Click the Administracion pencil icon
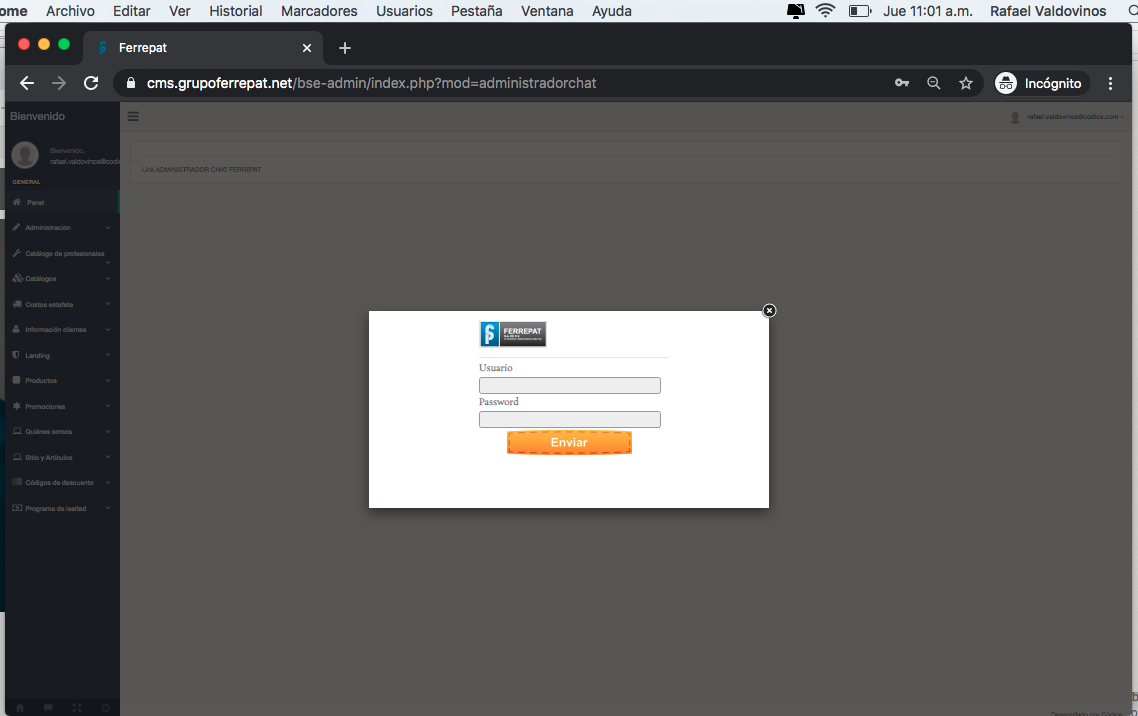 click(x=17, y=227)
